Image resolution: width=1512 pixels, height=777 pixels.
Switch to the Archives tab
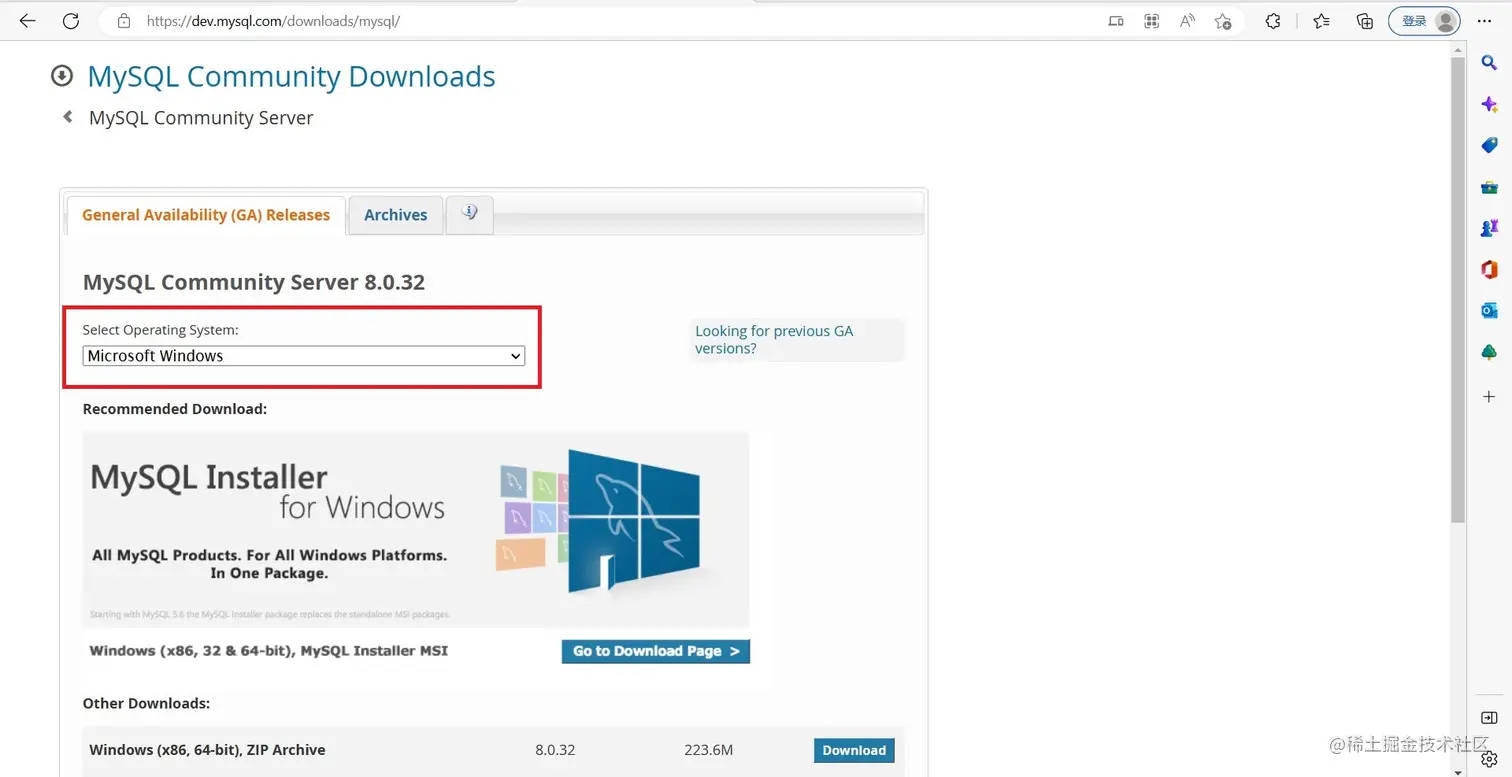[396, 215]
